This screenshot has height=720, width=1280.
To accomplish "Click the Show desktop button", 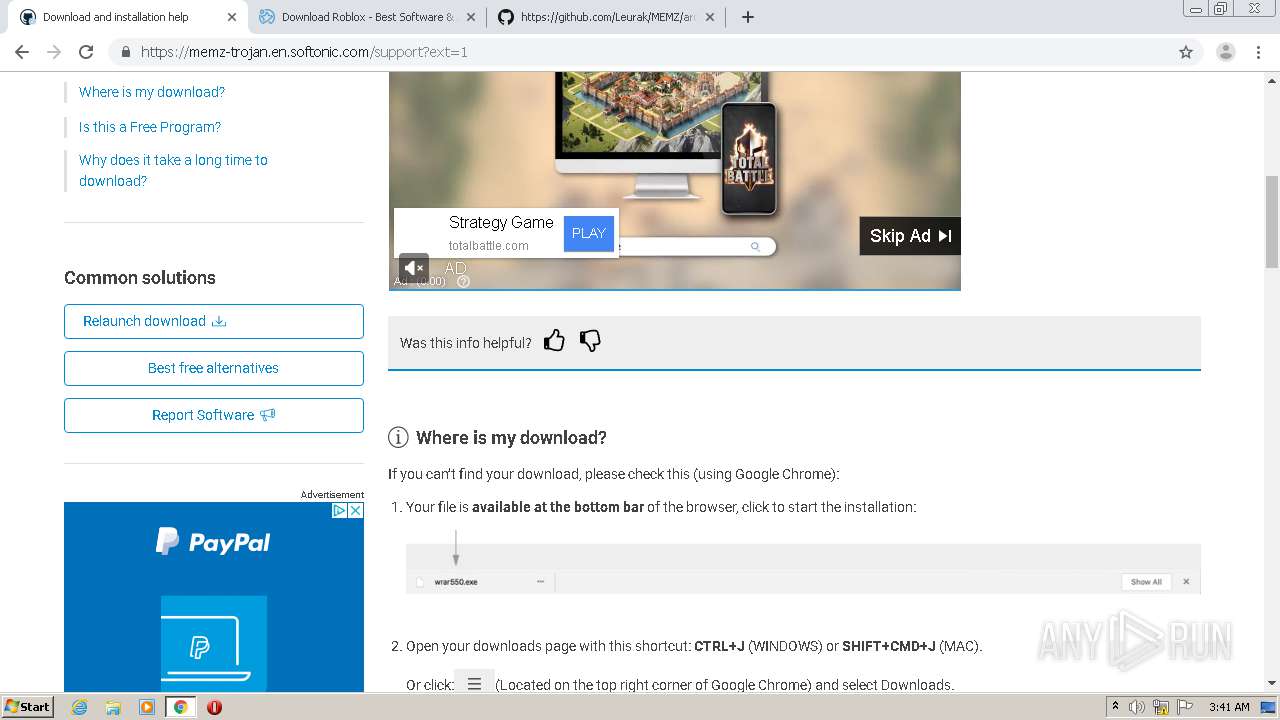I will (1269, 707).
